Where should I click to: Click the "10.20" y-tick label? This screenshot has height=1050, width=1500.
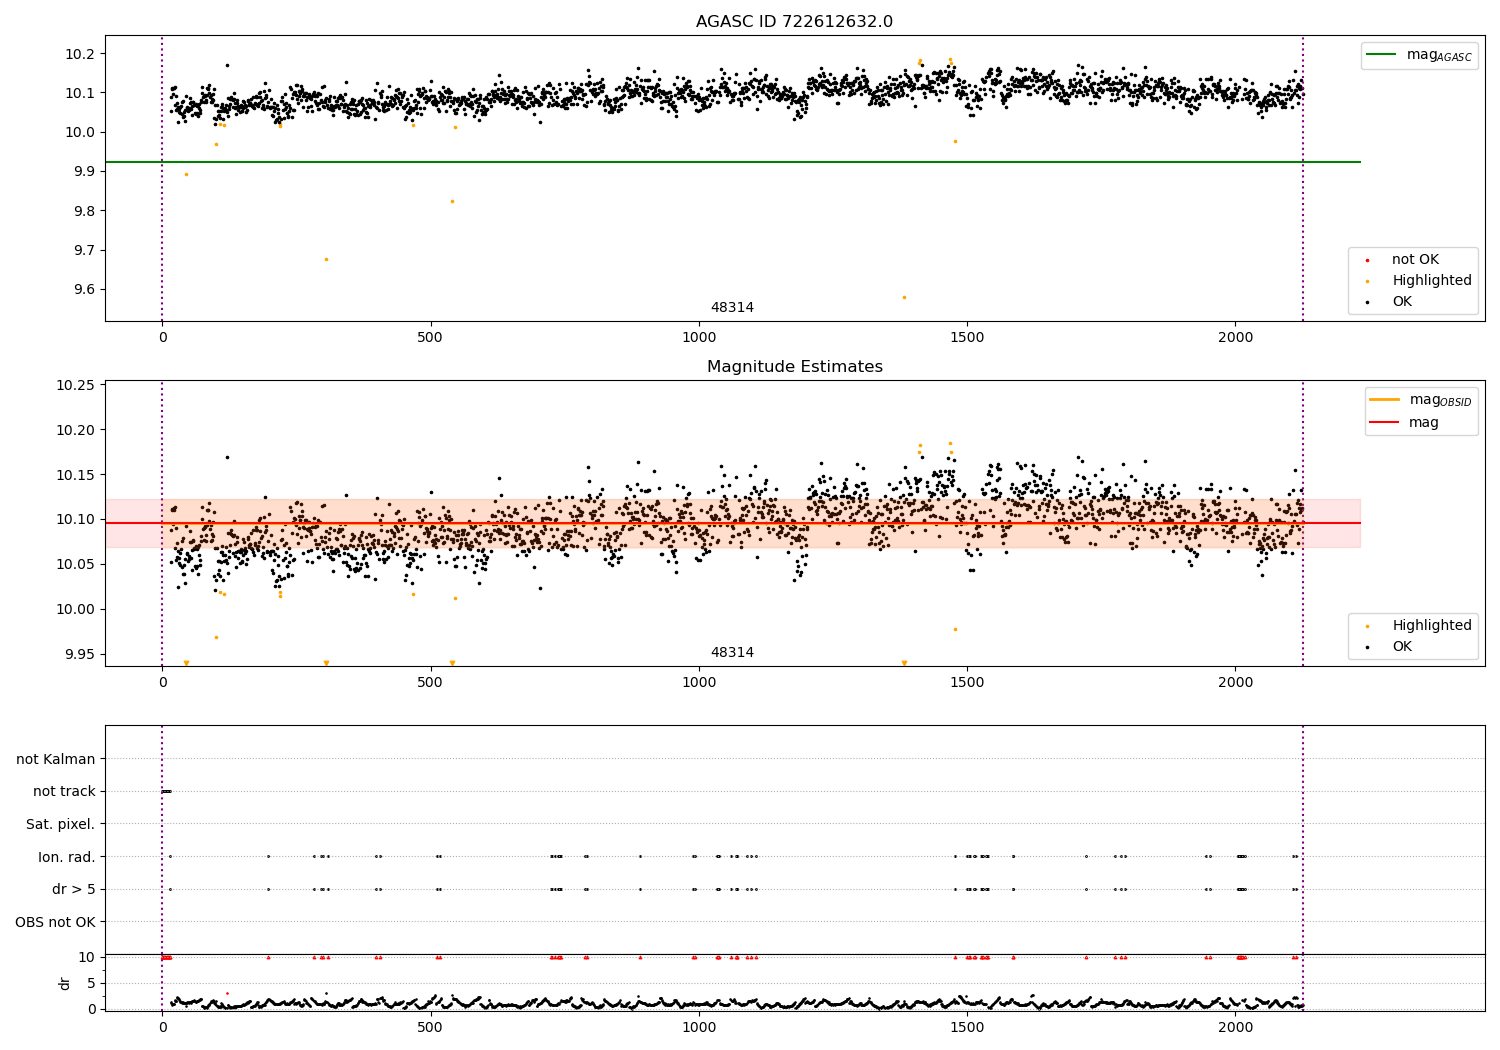point(74,431)
